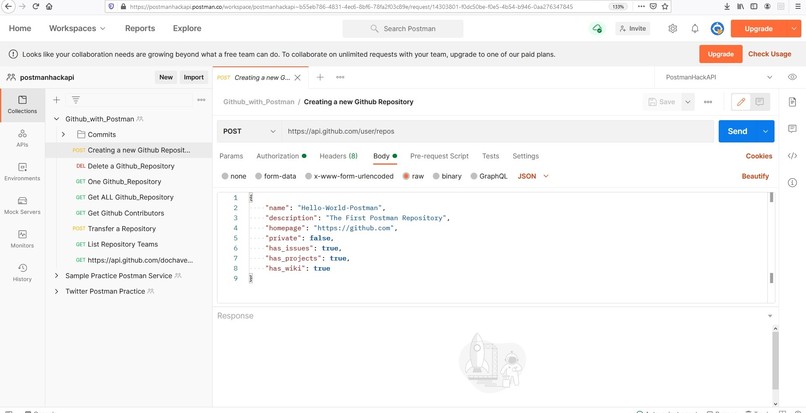Open code snippet icon in right sidebar

coord(792,156)
